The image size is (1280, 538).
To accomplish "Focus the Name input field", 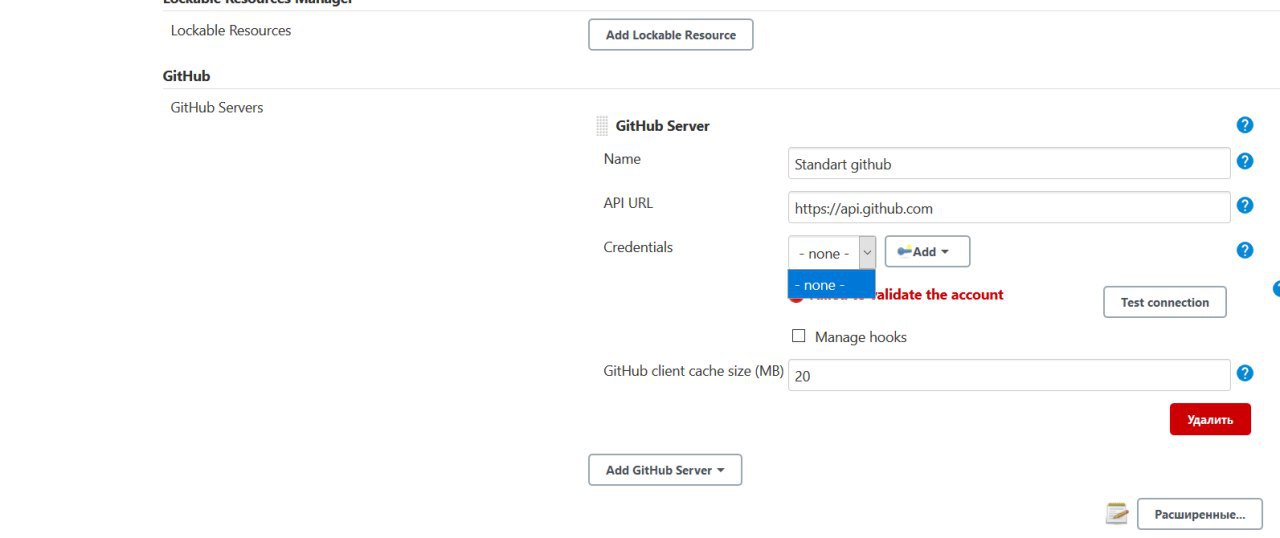I will pyautogui.click(x=1009, y=163).
